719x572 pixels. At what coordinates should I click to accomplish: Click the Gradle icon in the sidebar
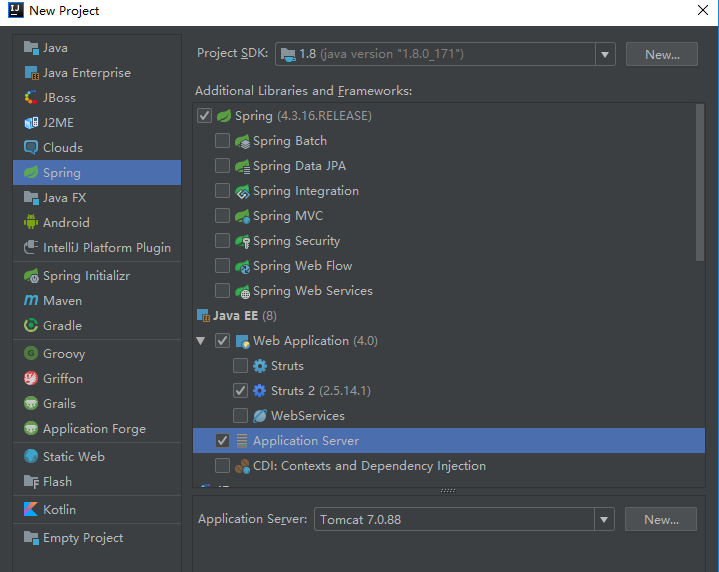(30, 325)
